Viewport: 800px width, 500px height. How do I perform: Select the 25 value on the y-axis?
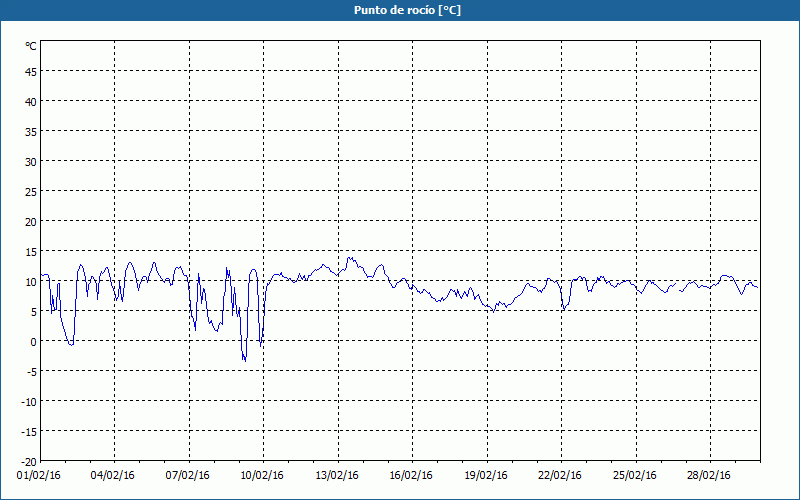pyautogui.click(x=31, y=192)
